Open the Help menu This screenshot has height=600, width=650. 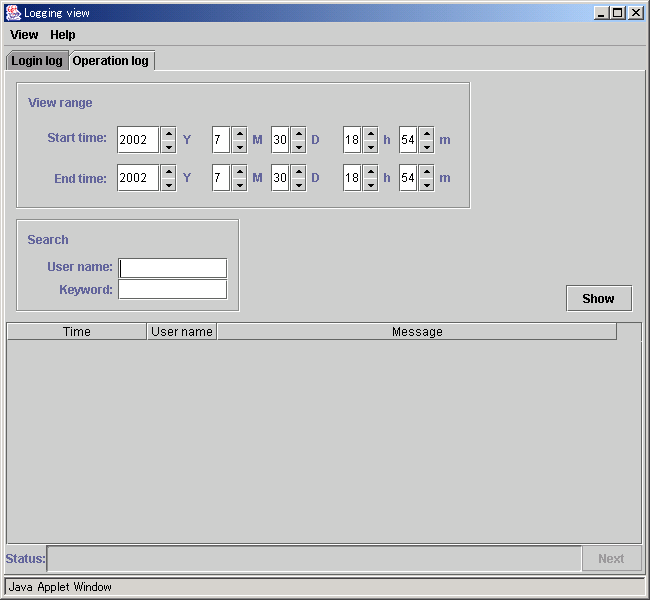63,35
